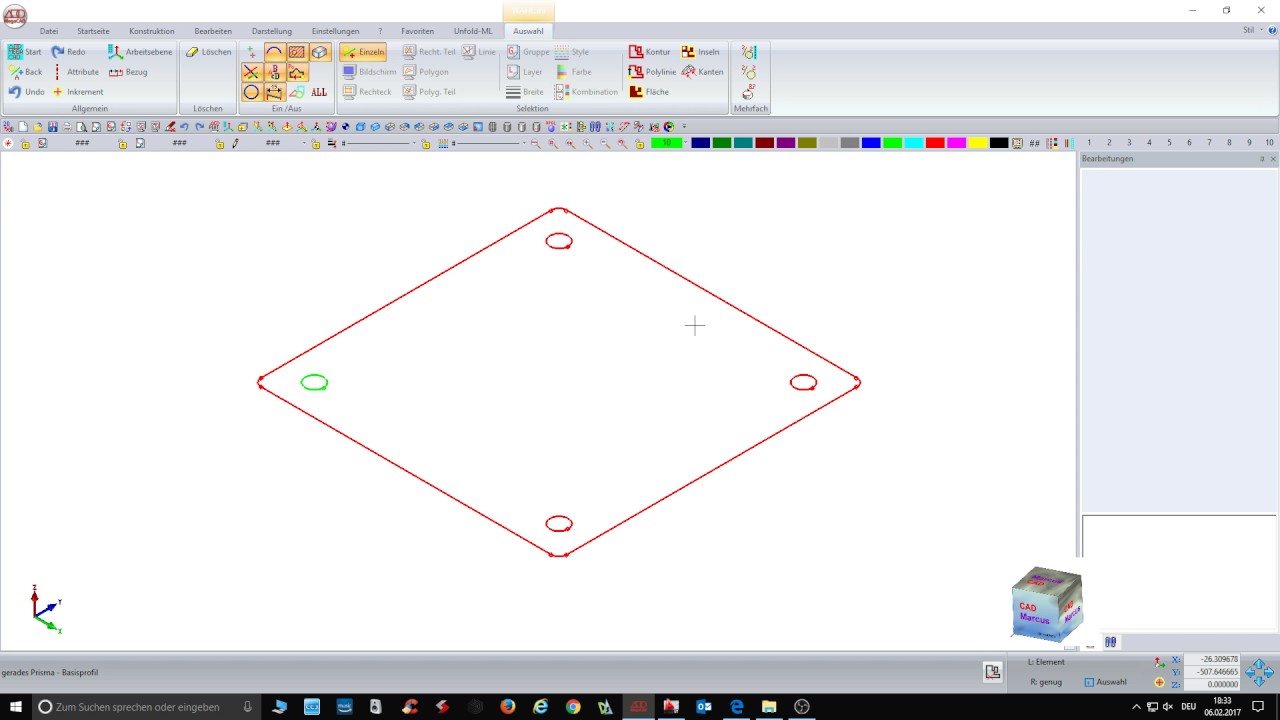The image size is (1280, 720).
Task: Pick the yellow color swatch
Action: coord(977,143)
